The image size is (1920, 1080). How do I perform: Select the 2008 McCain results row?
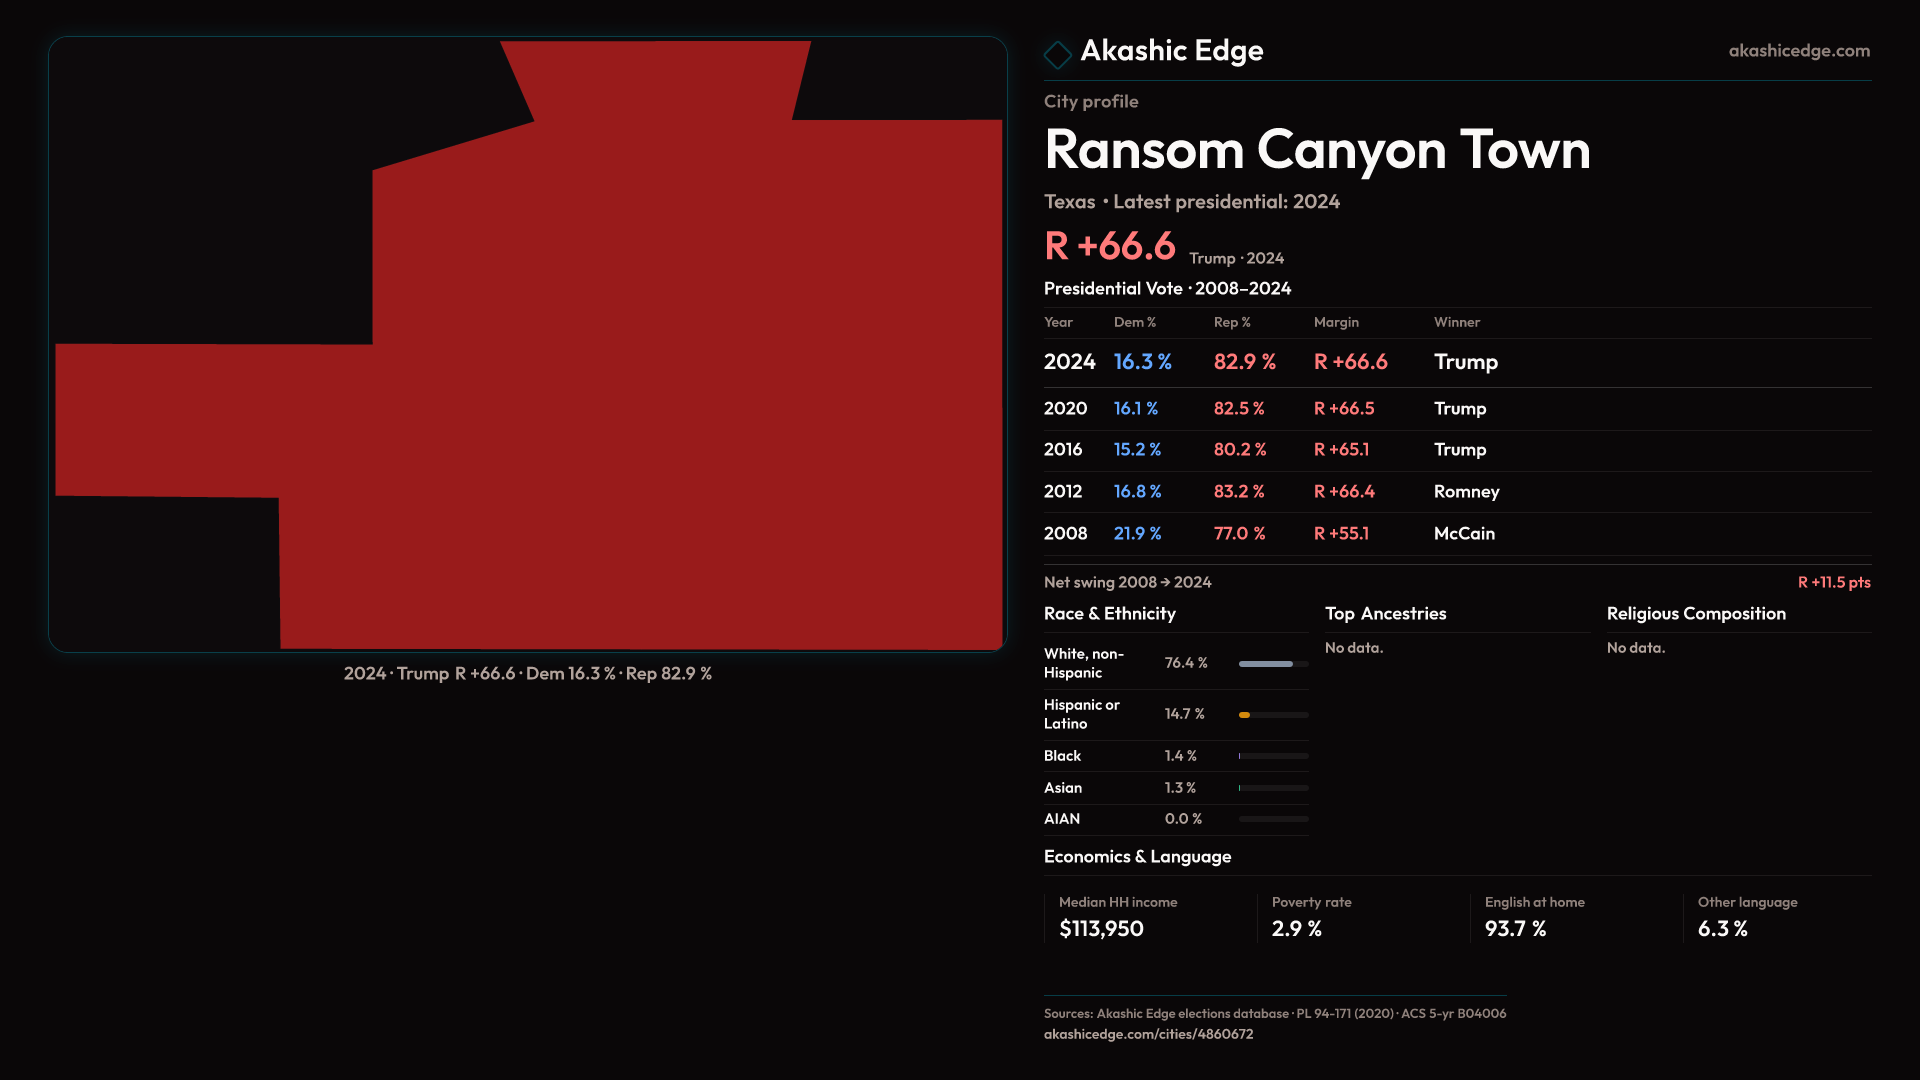(x=1456, y=534)
